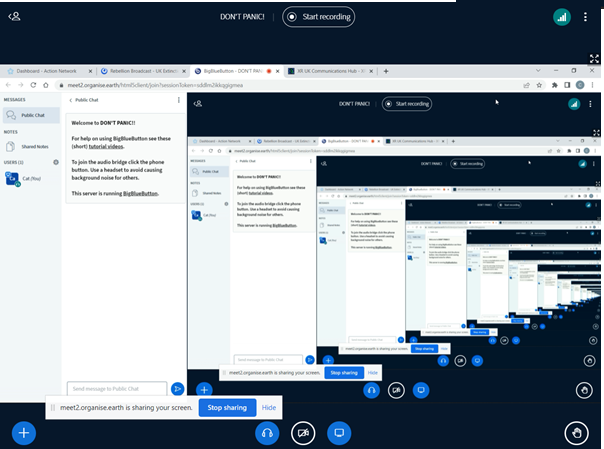This screenshot has height=449, width=604.
Task: Click the largest Send message to Public Chat field
Action: click(x=117, y=389)
